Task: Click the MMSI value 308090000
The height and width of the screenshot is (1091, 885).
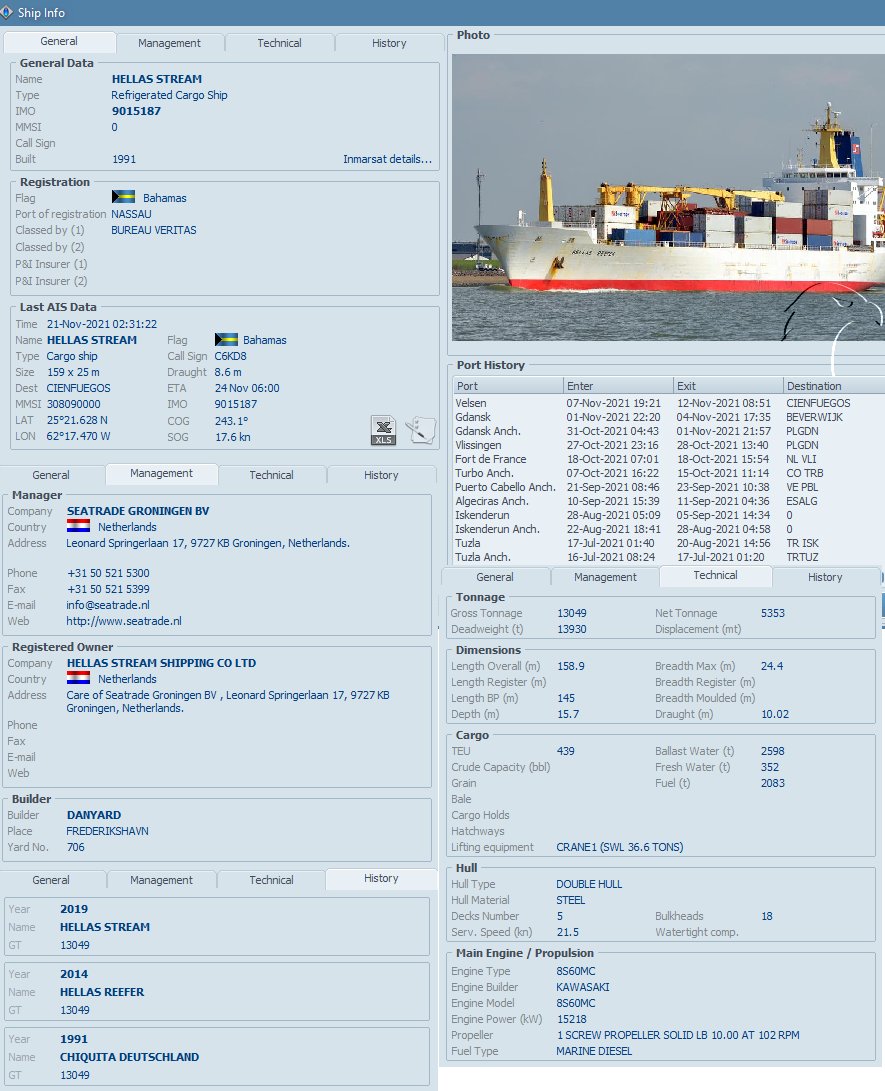Action: coord(74,404)
